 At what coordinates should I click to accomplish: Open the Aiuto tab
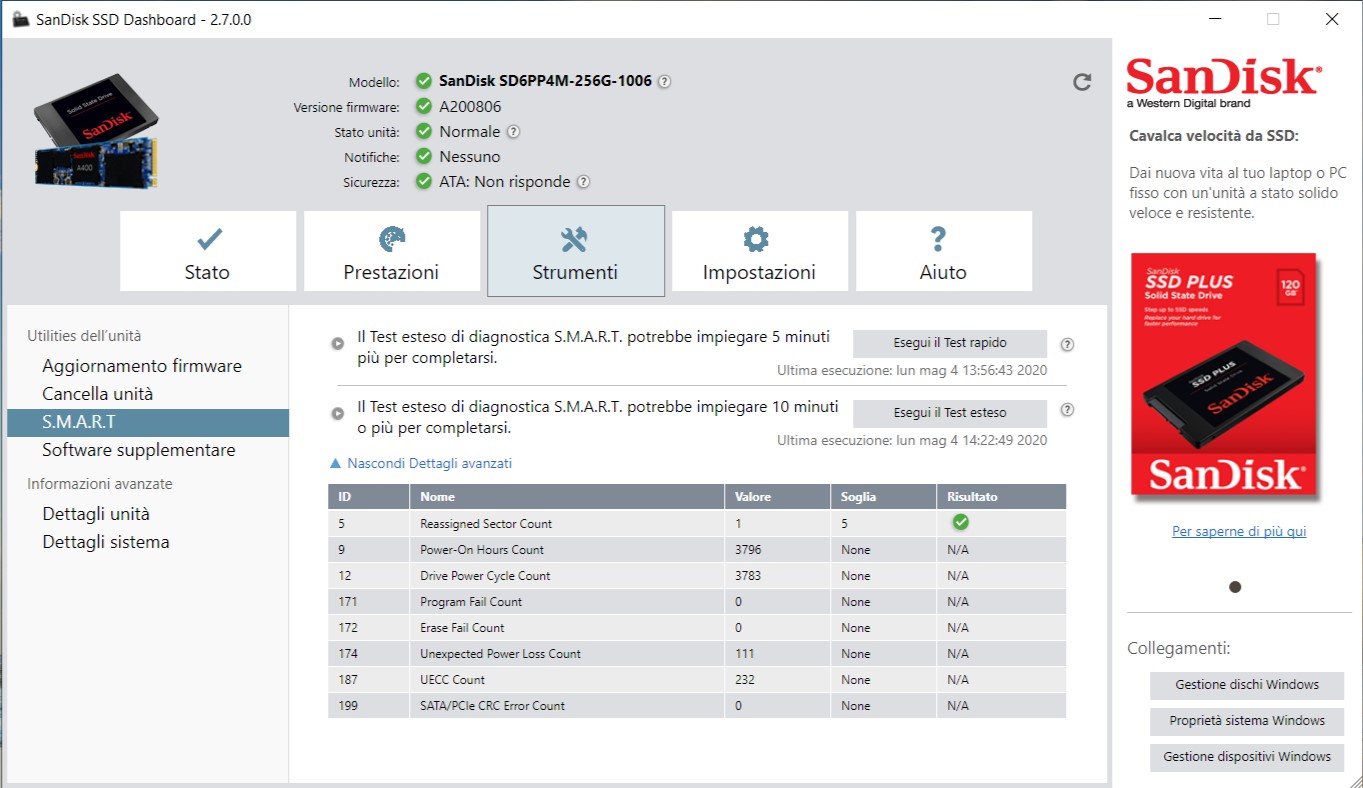coord(944,251)
